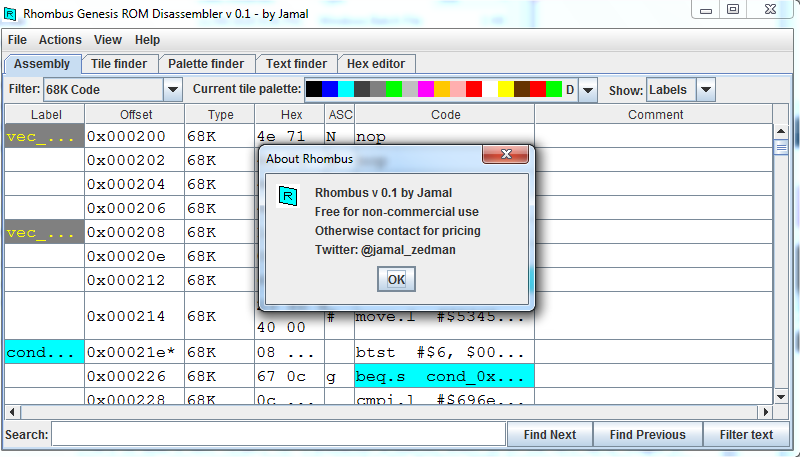The width and height of the screenshot is (800, 457).
Task: Click the Rhombus logo icon in About dialog
Action: (287, 195)
